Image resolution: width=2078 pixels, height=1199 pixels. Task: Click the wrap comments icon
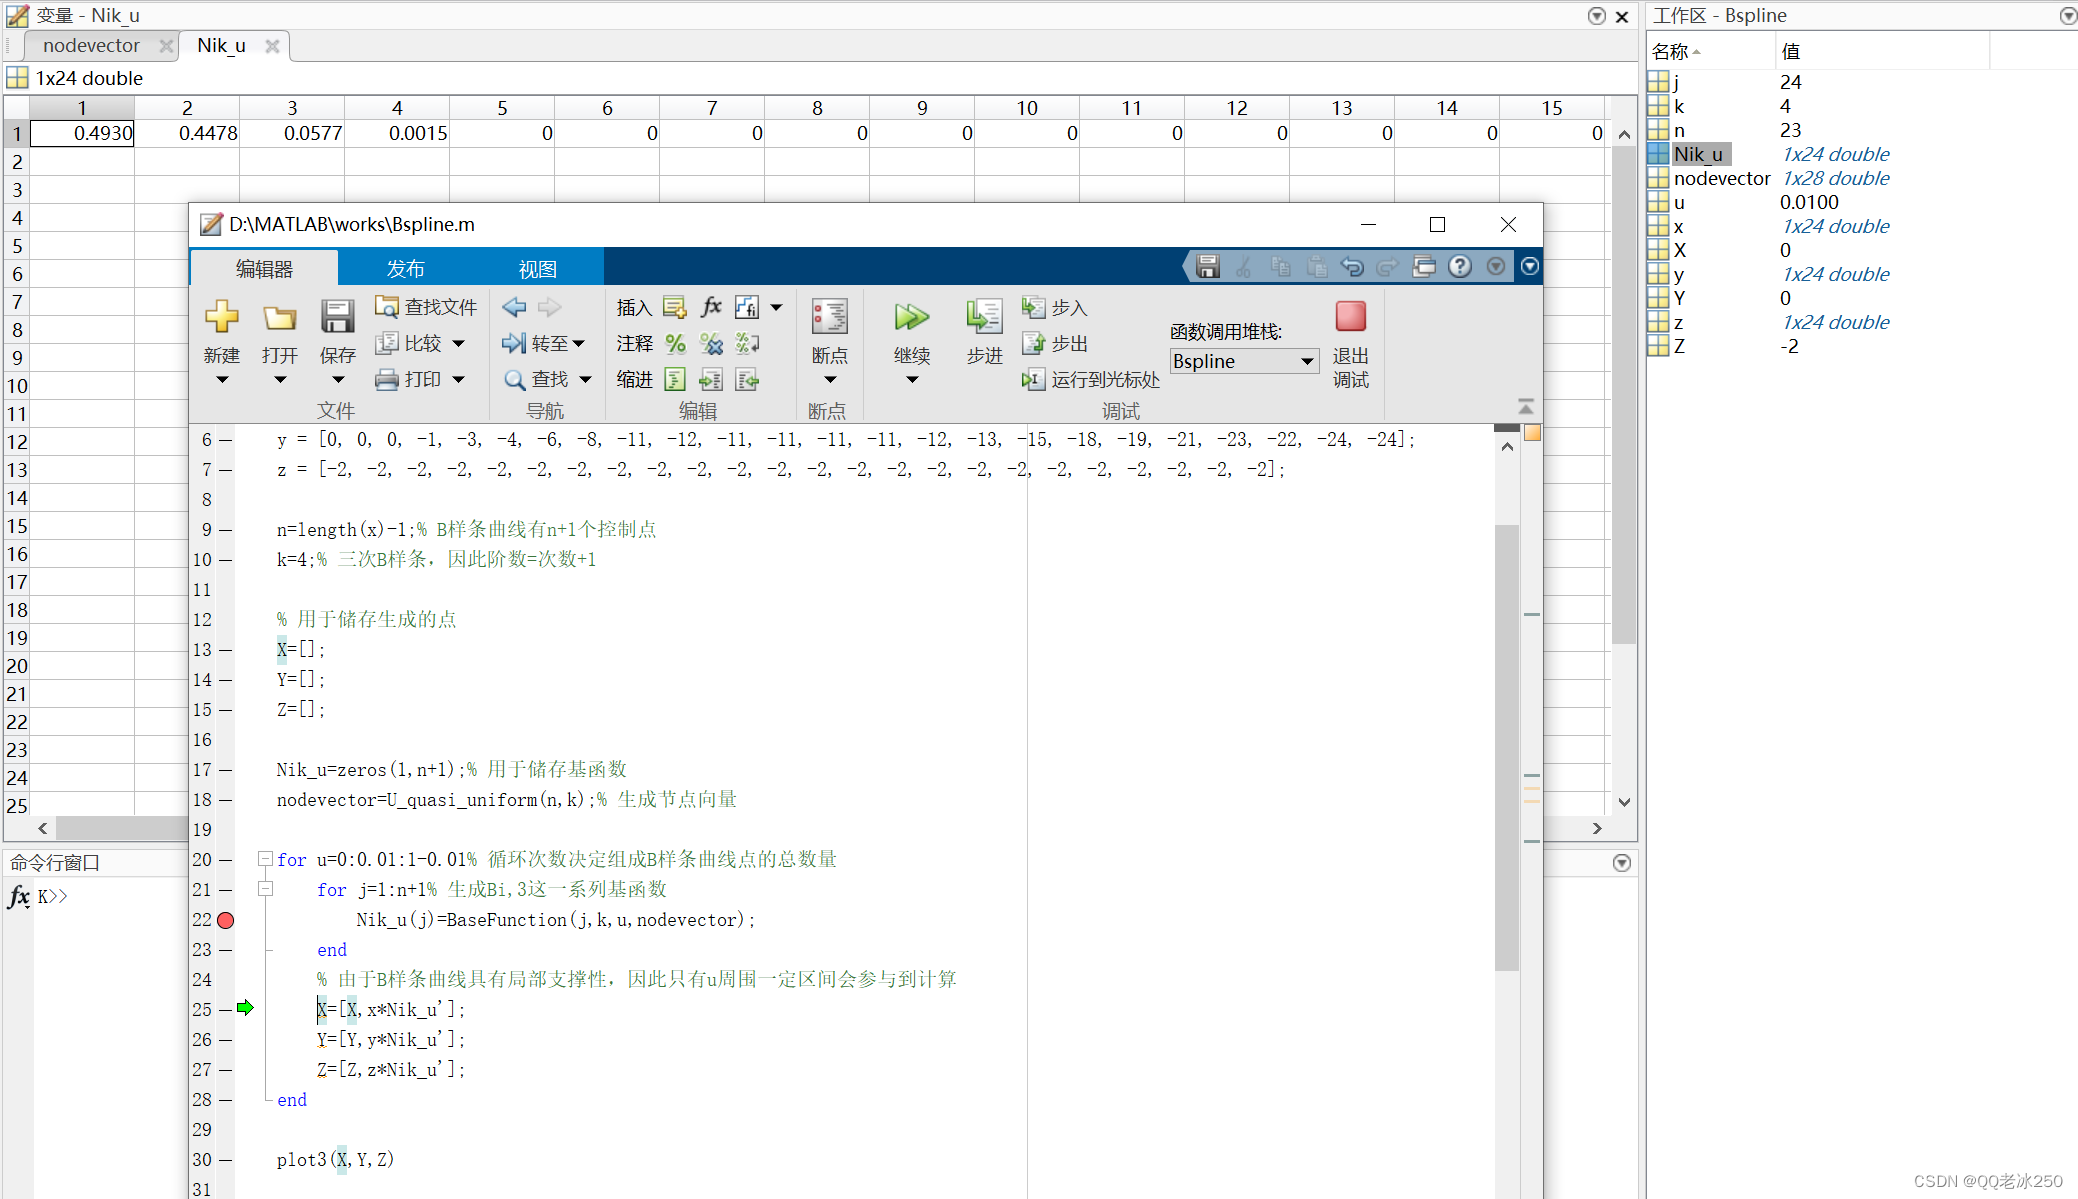coord(747,343)
